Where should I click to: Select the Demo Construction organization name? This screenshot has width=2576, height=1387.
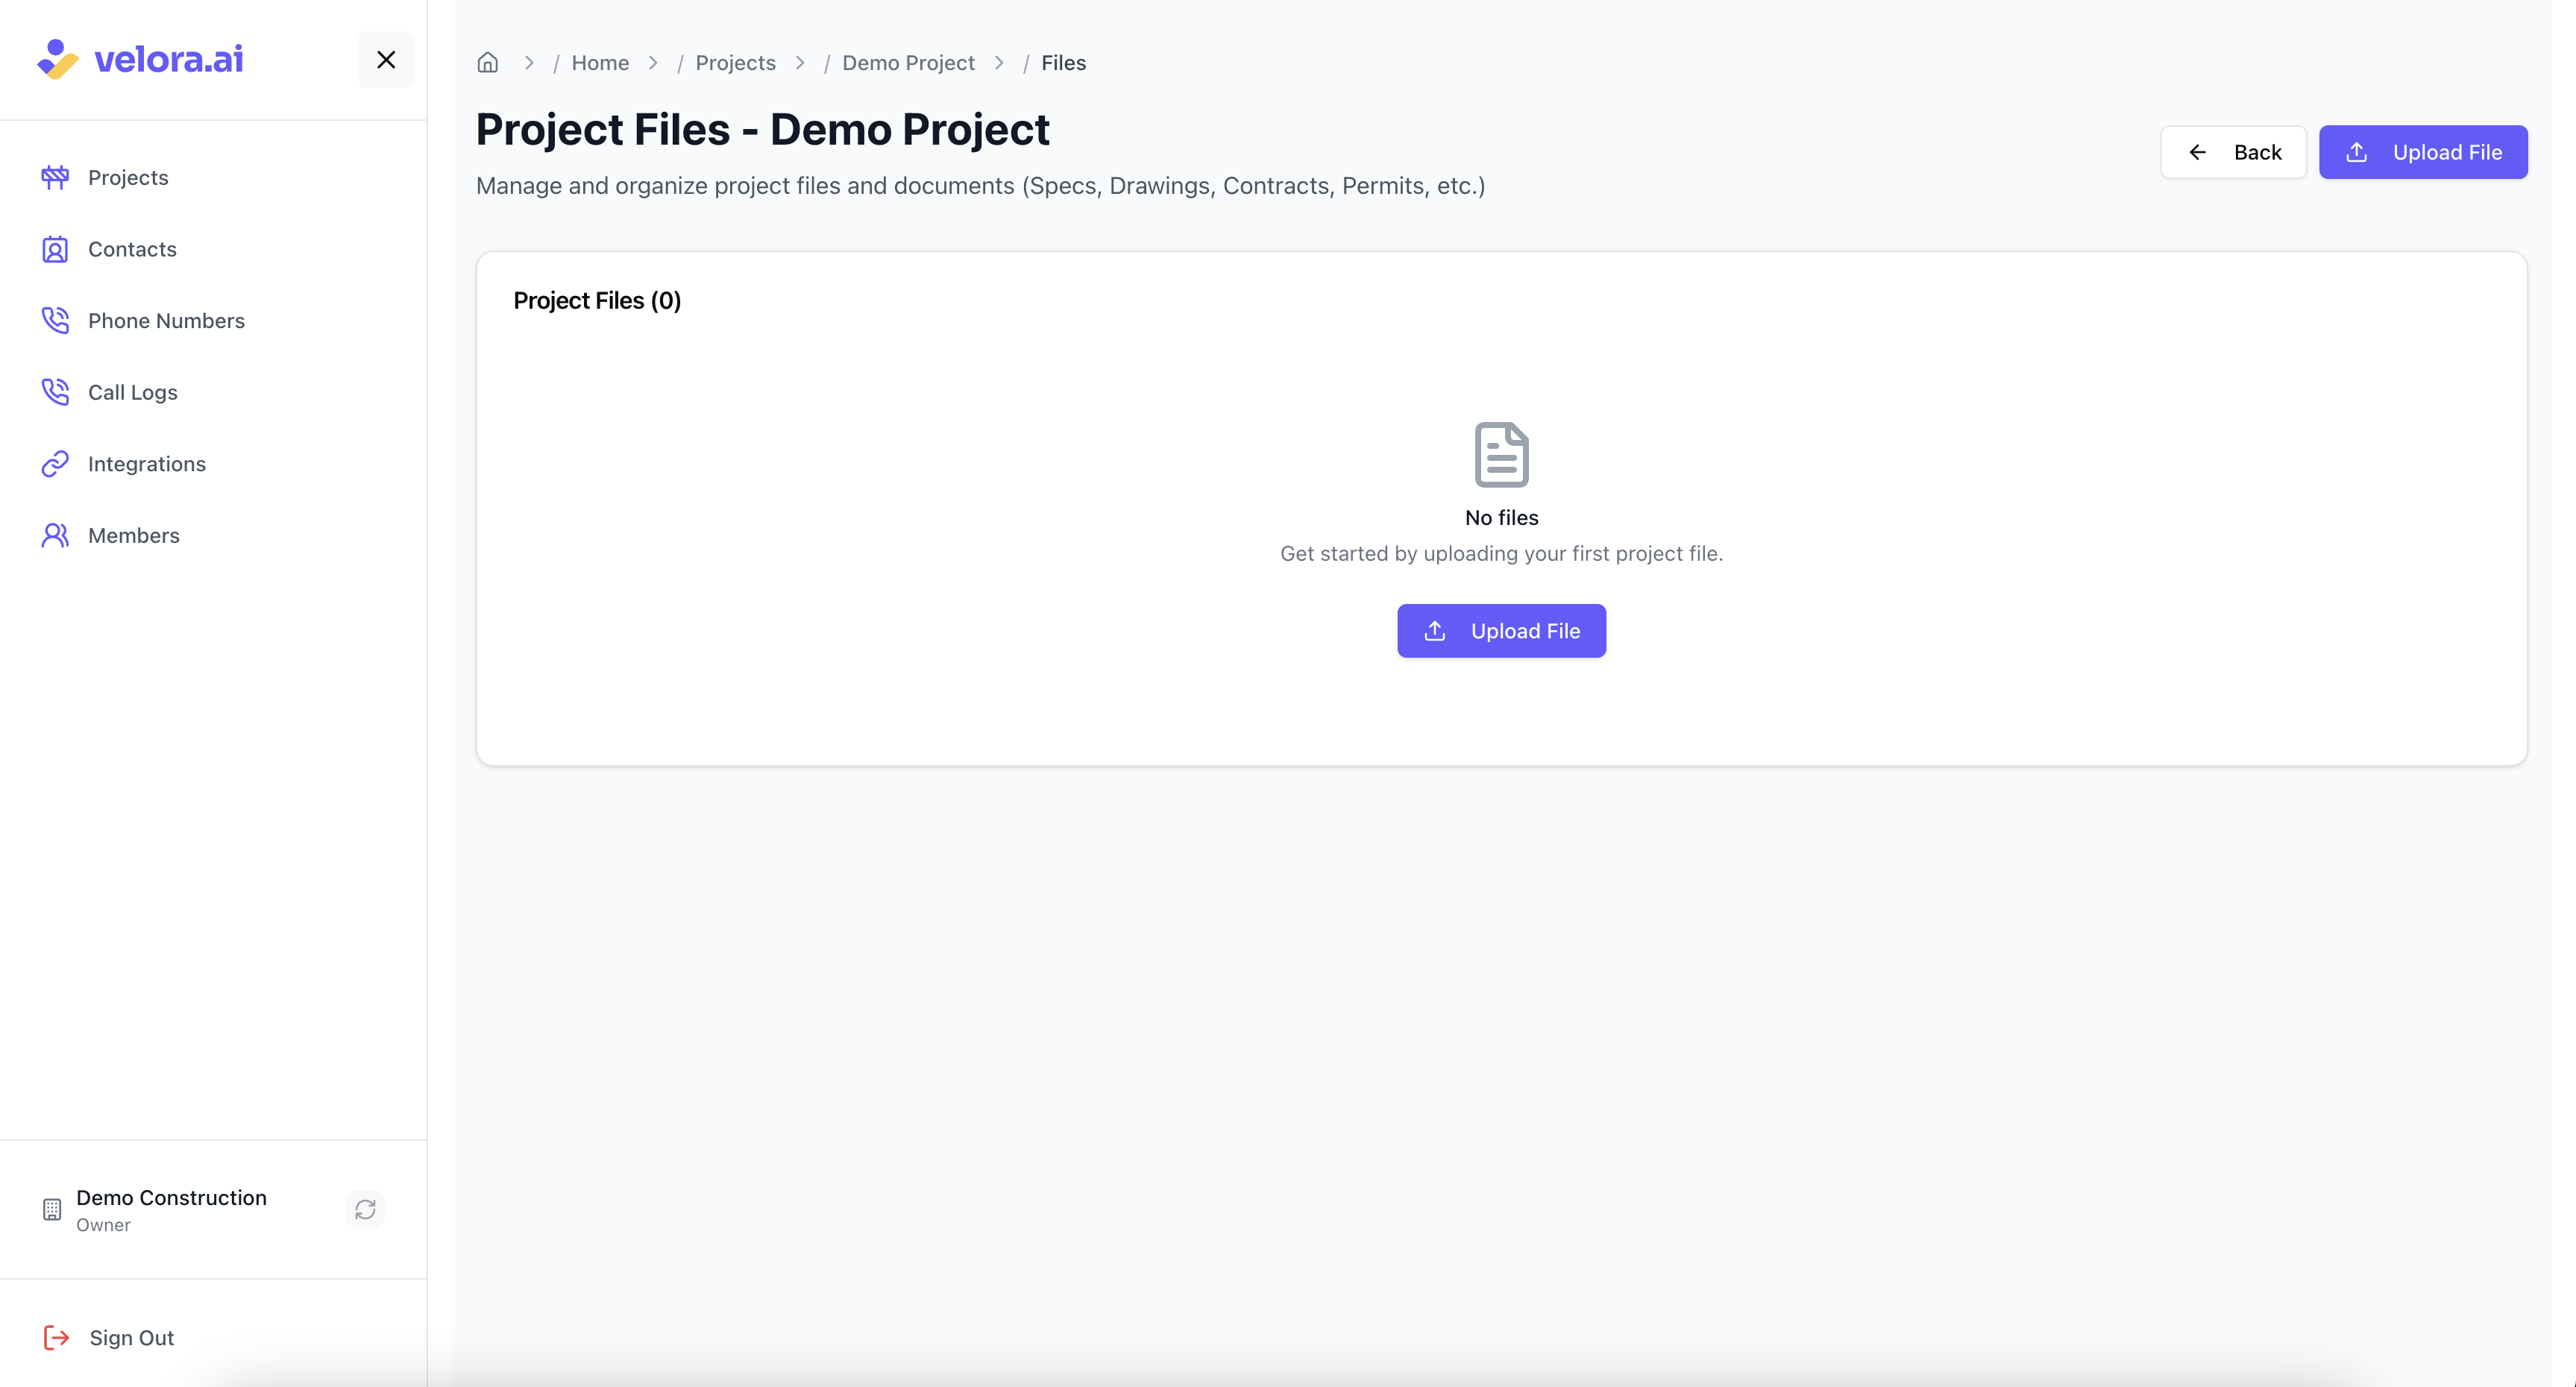tap(171, 1198)
